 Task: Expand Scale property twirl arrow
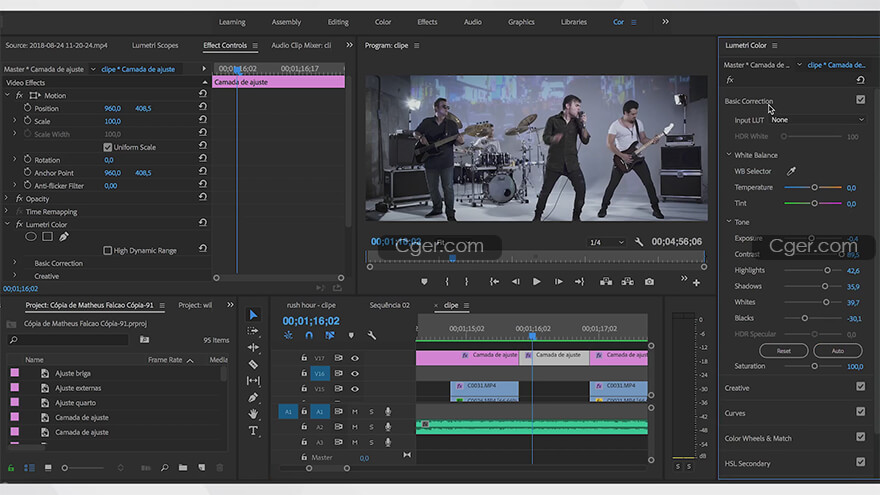point(15,121)
